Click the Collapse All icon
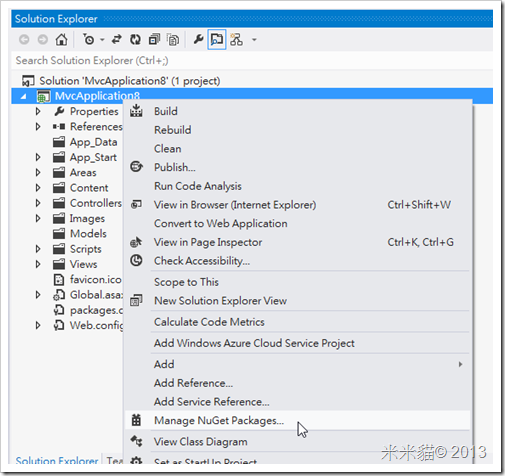 coord(154,40)
